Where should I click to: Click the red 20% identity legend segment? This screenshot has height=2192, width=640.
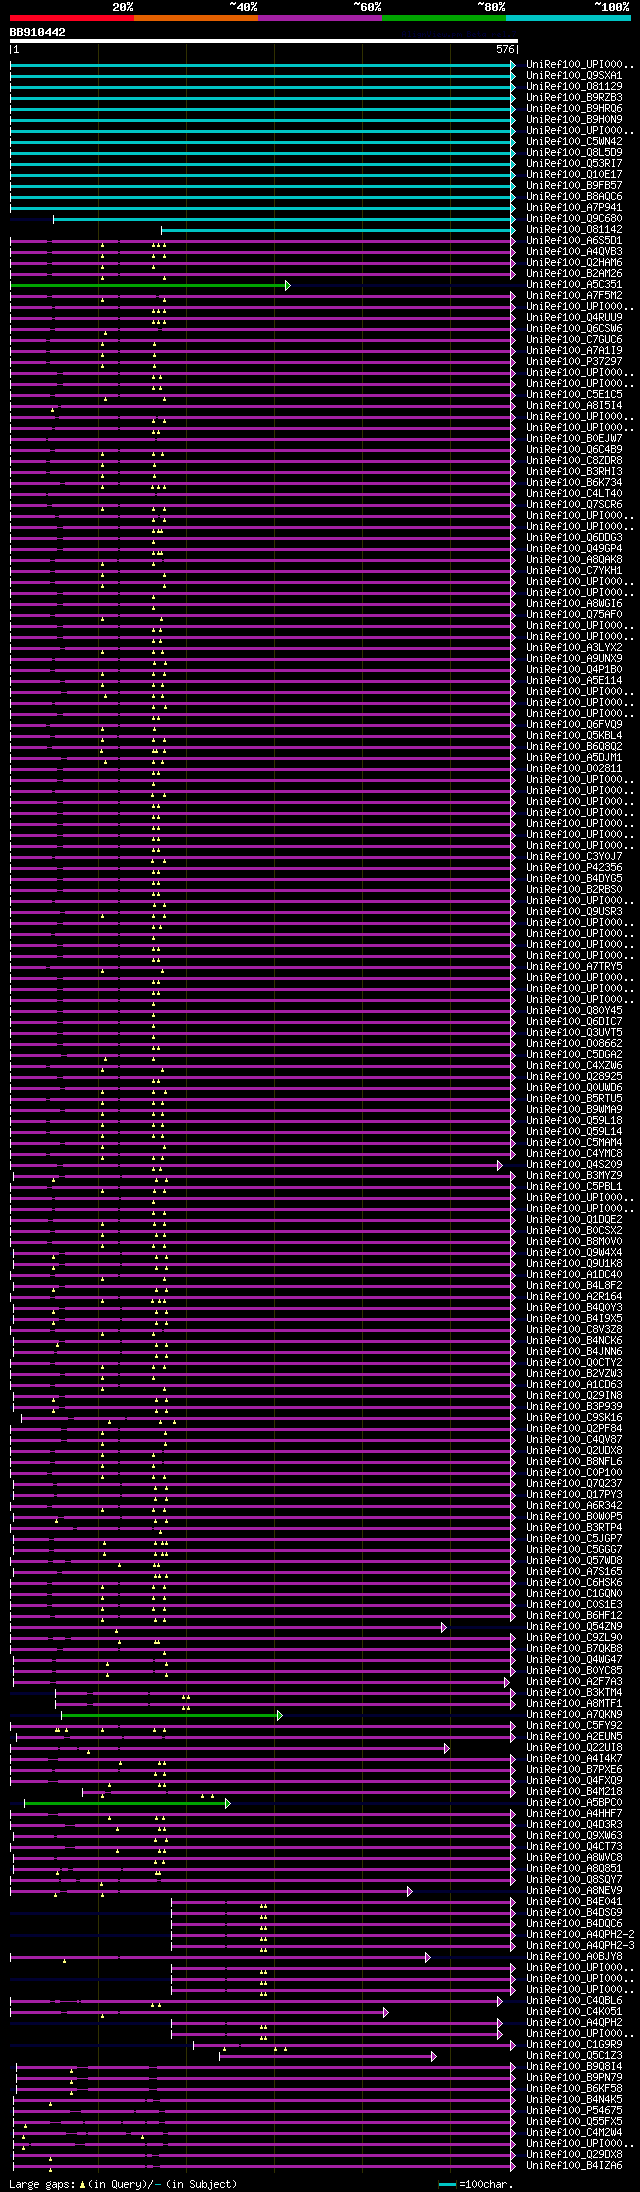(x=72, y=18)
